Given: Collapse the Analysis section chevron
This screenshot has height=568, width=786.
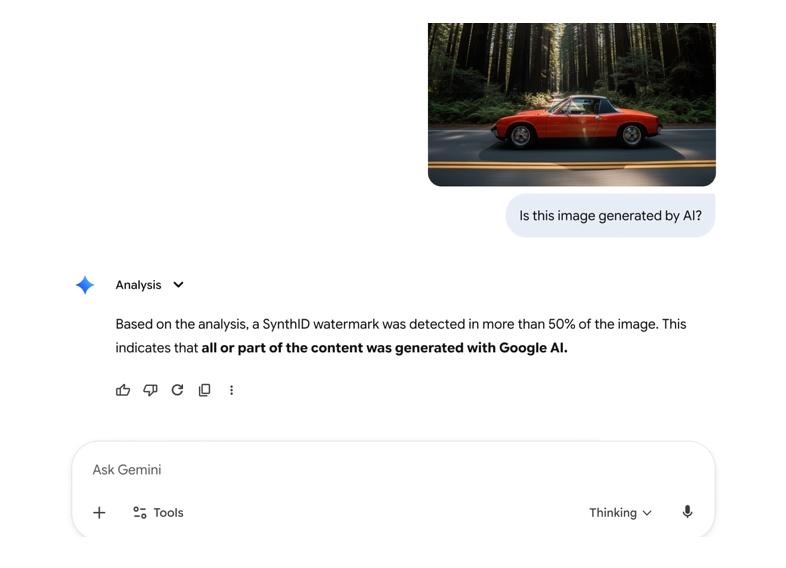Looking at the screenshot, I should tap(178, 285).
